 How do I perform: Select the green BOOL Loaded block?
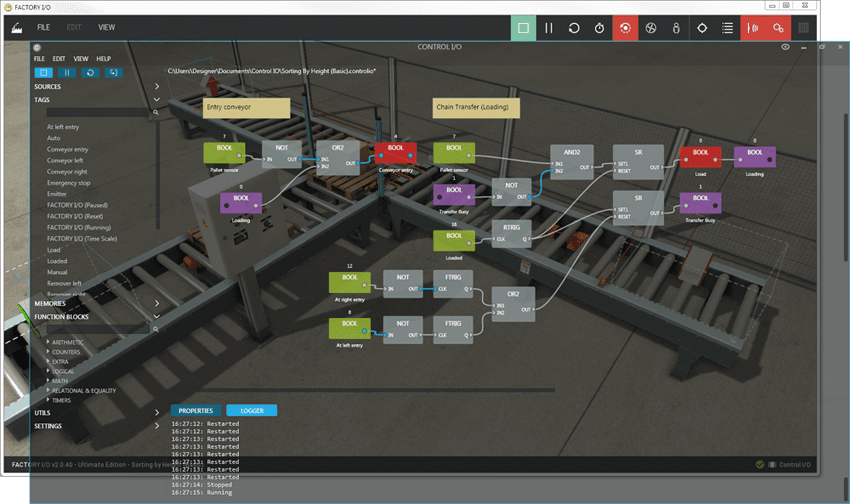tap(454, 241)
